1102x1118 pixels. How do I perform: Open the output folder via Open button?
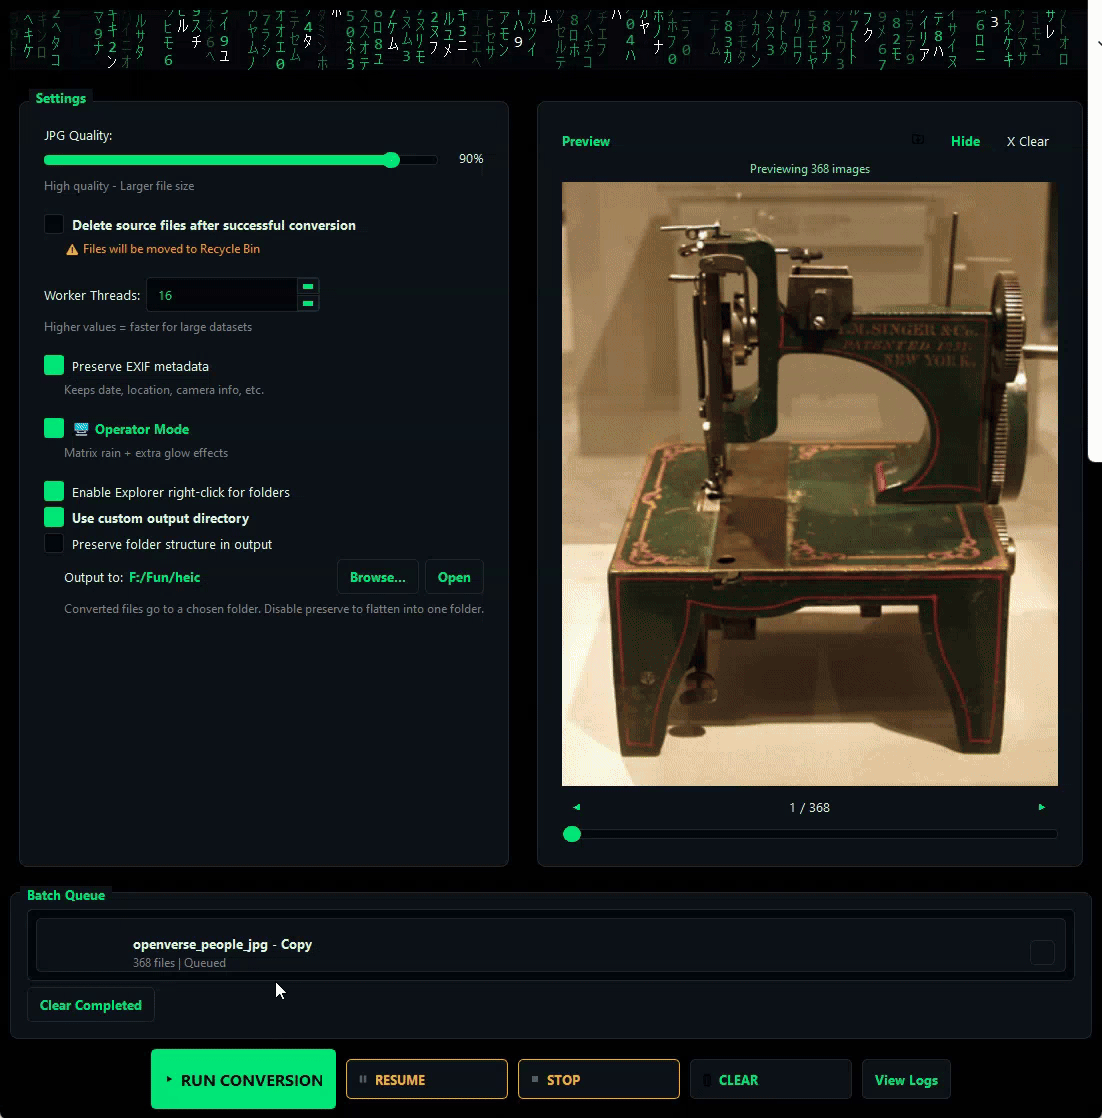click(454, 577)
